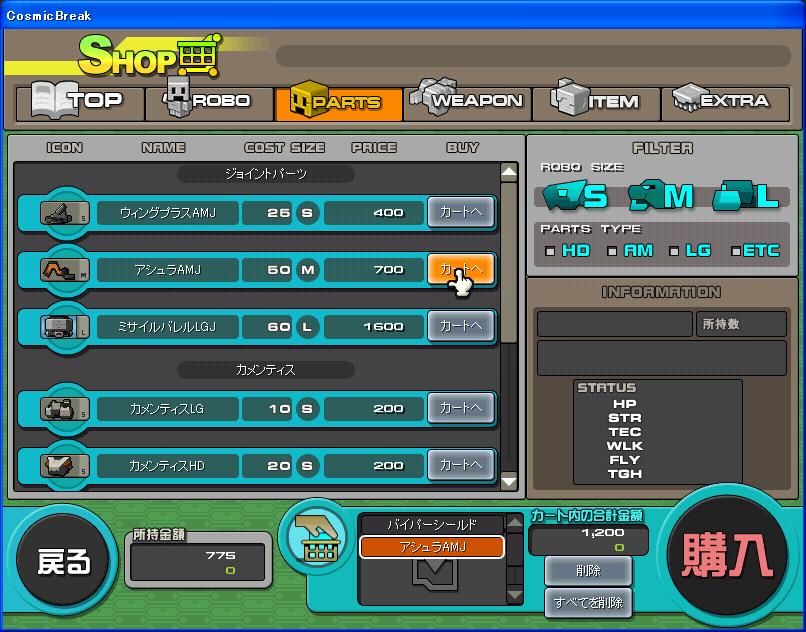Select the PARTS tab
The width and height of the screenshot is (806, 632).
[x=338, y=104]
